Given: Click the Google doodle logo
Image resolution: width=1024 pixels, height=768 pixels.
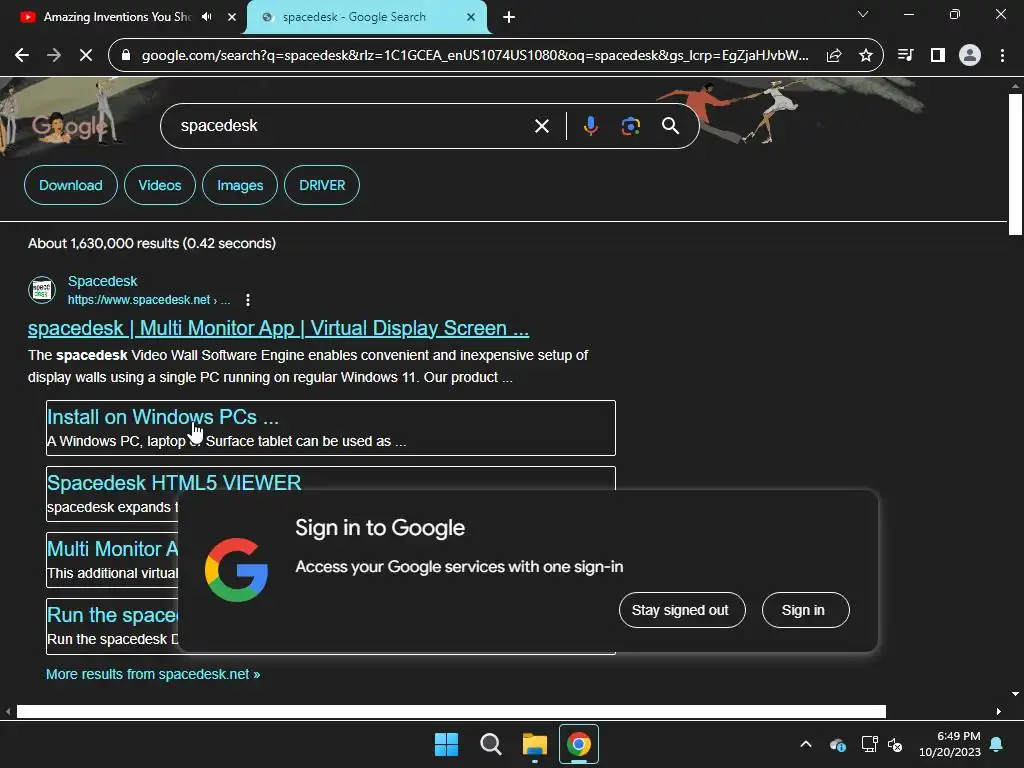Looking at the screenshot, I should coord(70,126).
